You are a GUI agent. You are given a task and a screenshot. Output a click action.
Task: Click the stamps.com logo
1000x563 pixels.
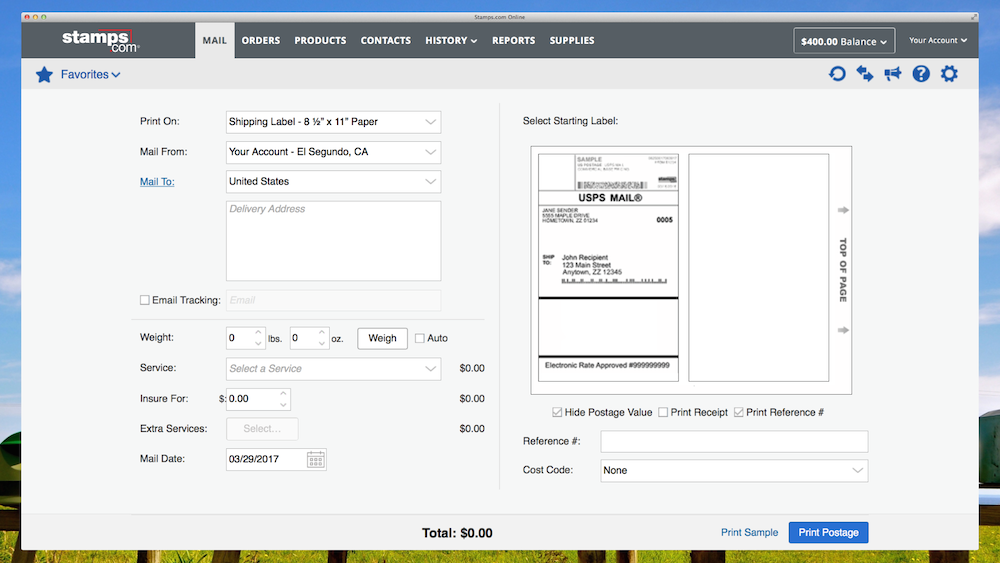point(101,40)
